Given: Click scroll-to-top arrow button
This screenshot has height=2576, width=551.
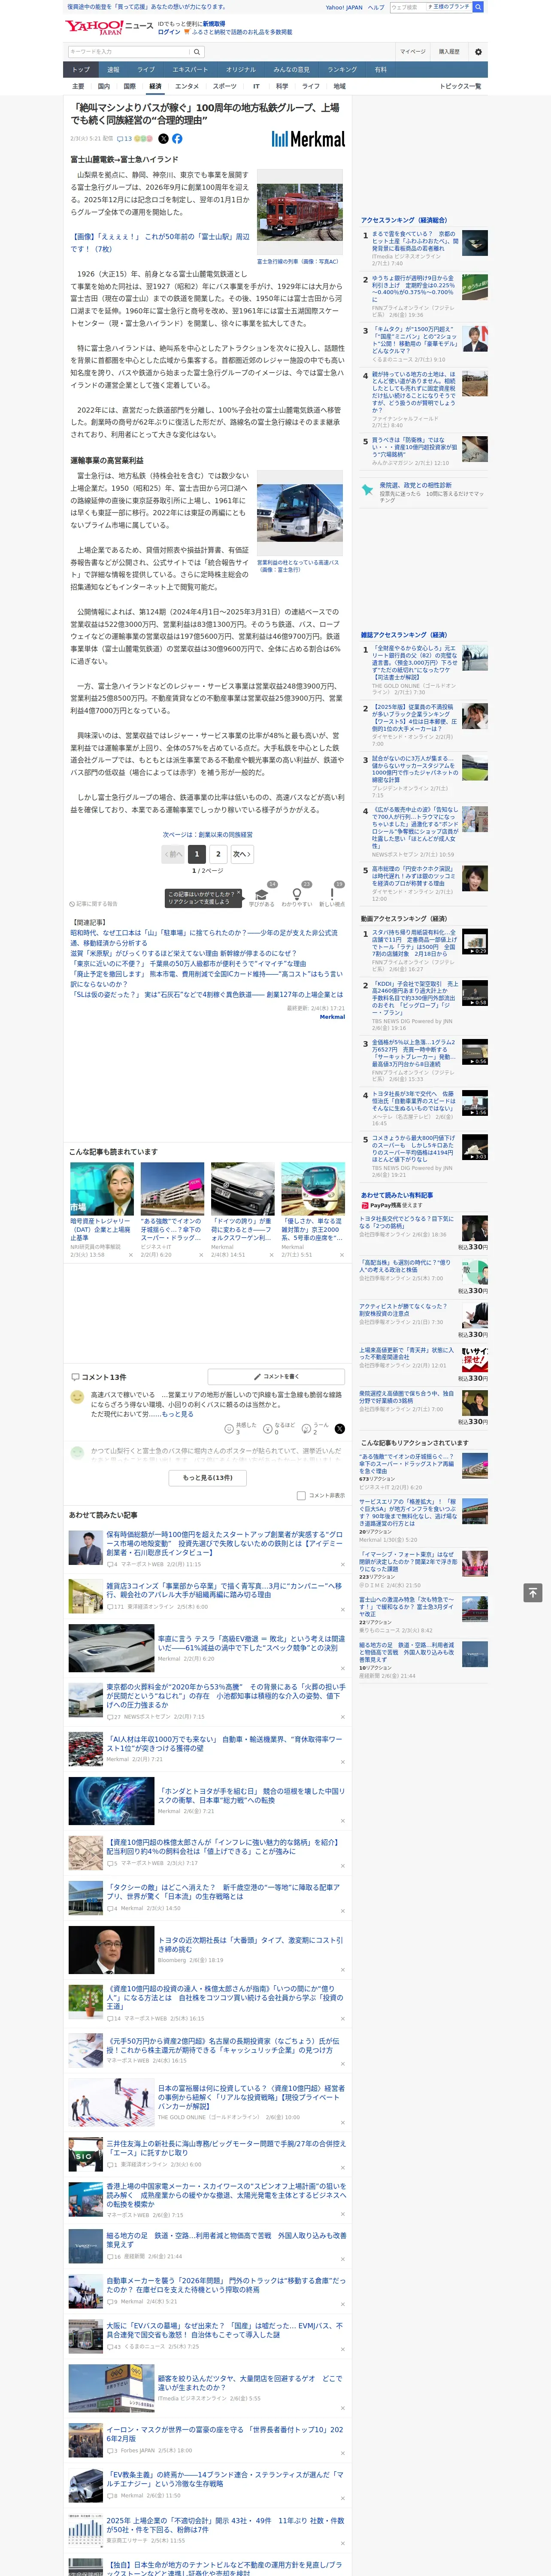Looking at the screenshot, I should click(x=533, y=1593).
